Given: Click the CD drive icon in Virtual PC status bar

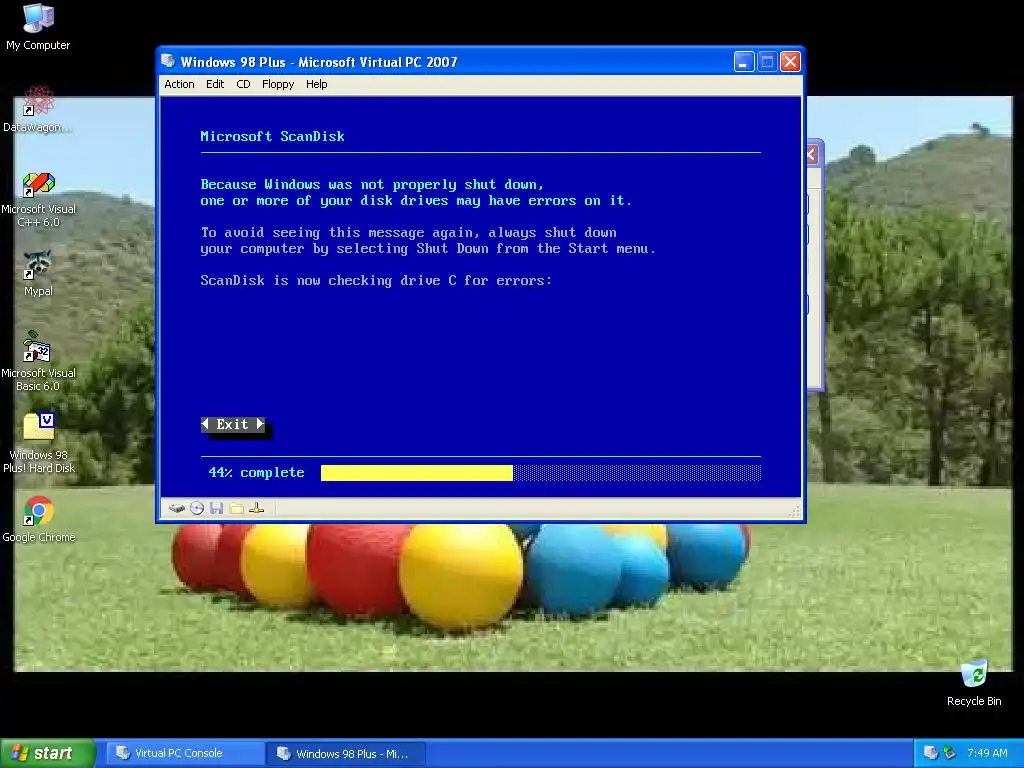Looking at the screenshot, I should [197, 508].
